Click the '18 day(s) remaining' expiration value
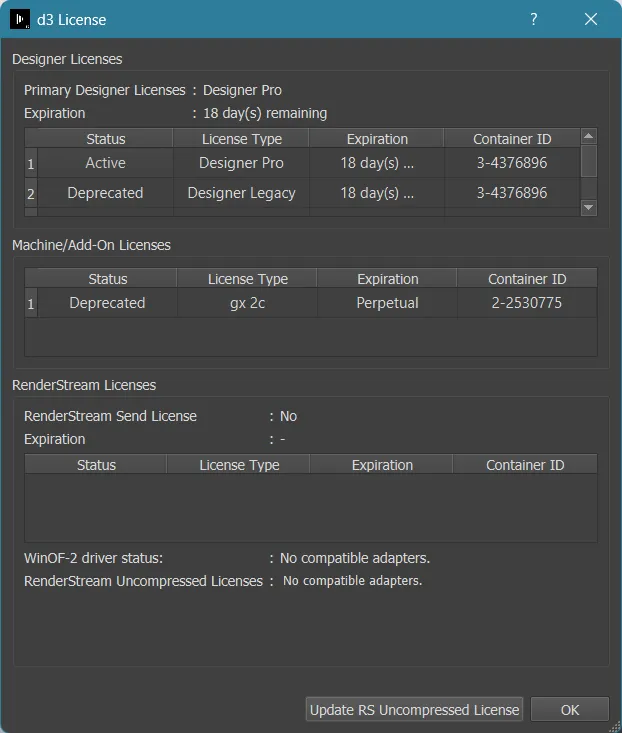The width and height of the screenshot is (622, 733). click(265, 113)
